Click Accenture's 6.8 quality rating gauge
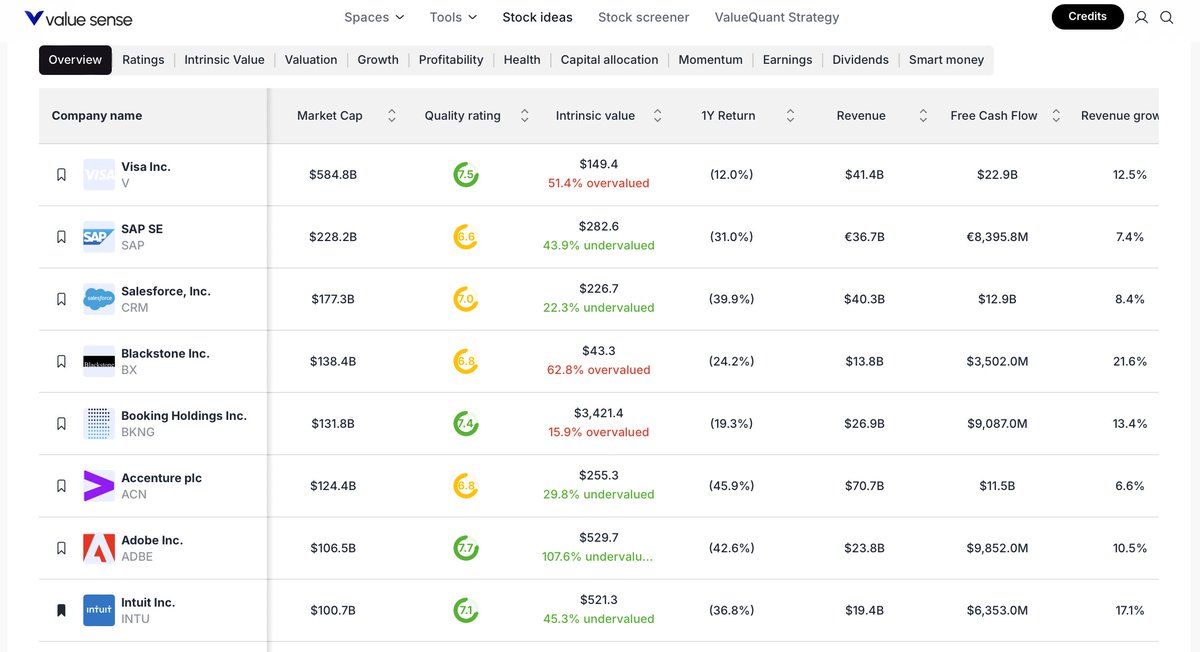 coord(466,486)
